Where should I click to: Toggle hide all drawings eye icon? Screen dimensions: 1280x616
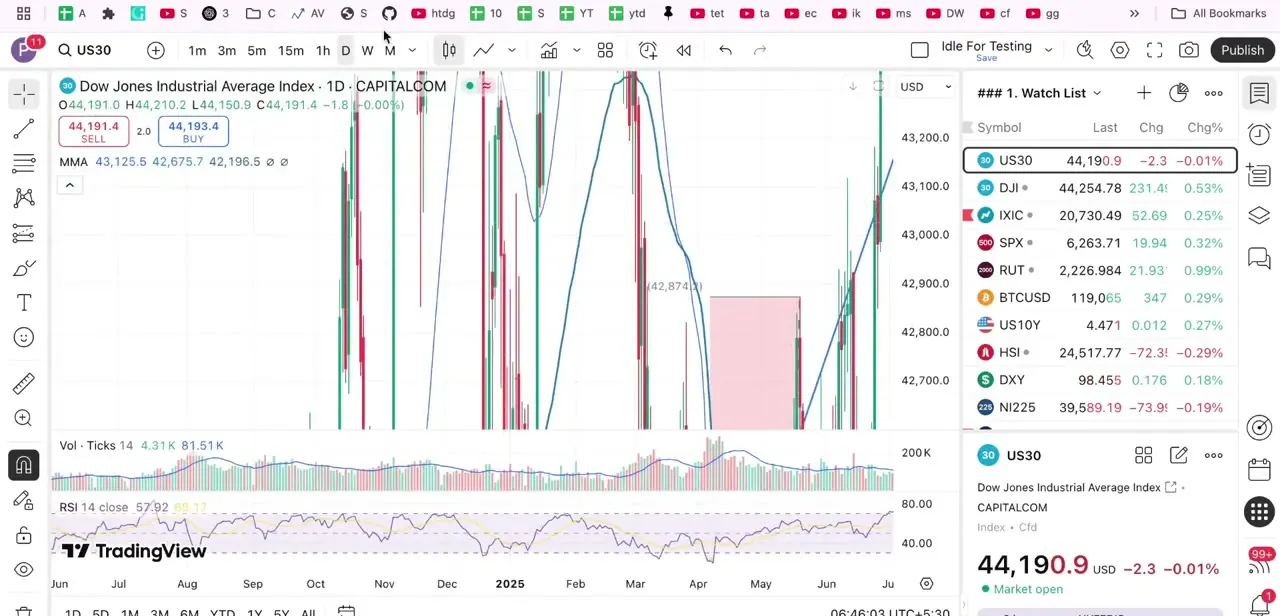click(24, 570)
